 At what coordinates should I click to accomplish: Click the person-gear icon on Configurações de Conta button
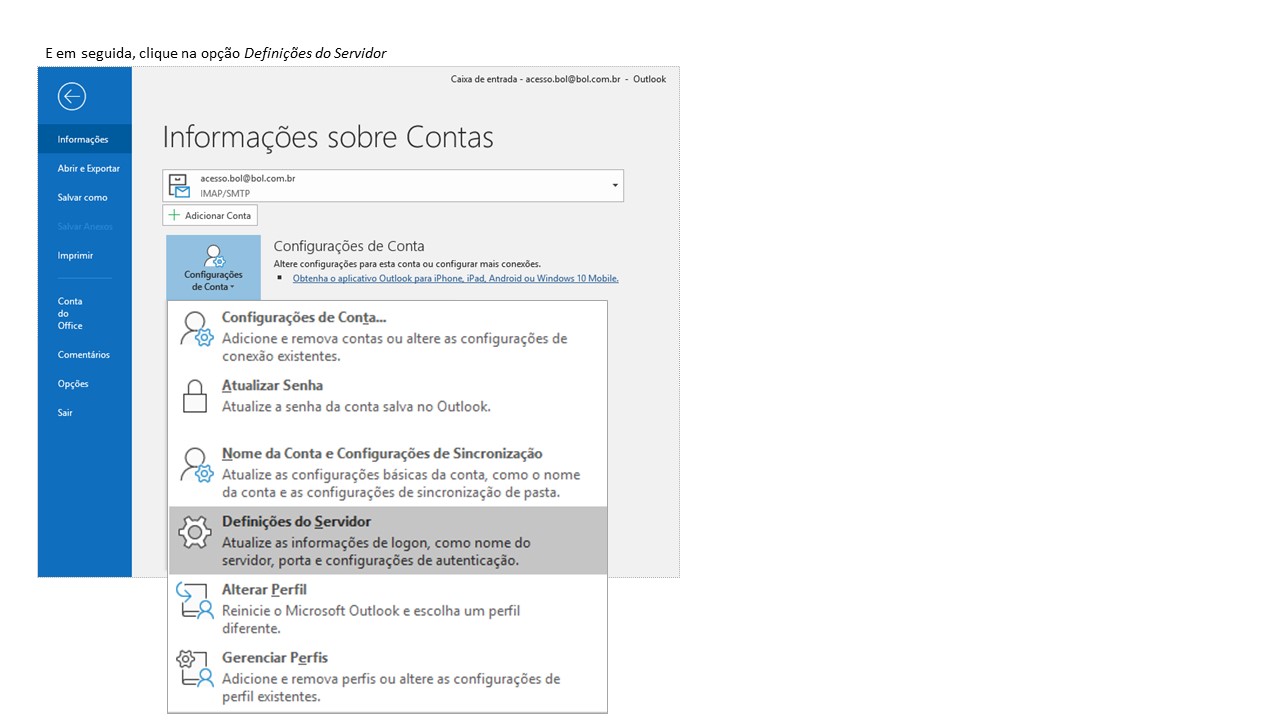213,255
